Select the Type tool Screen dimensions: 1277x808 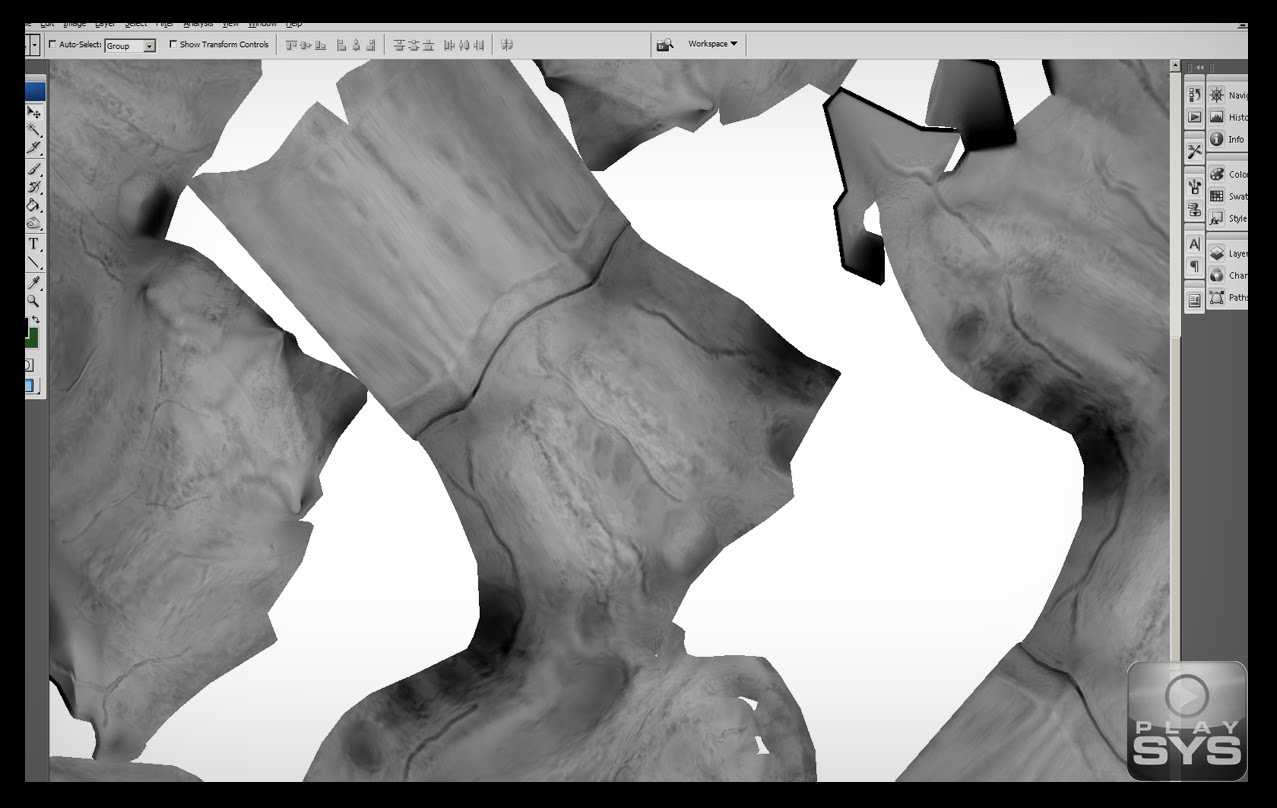(x=34, y=243)
